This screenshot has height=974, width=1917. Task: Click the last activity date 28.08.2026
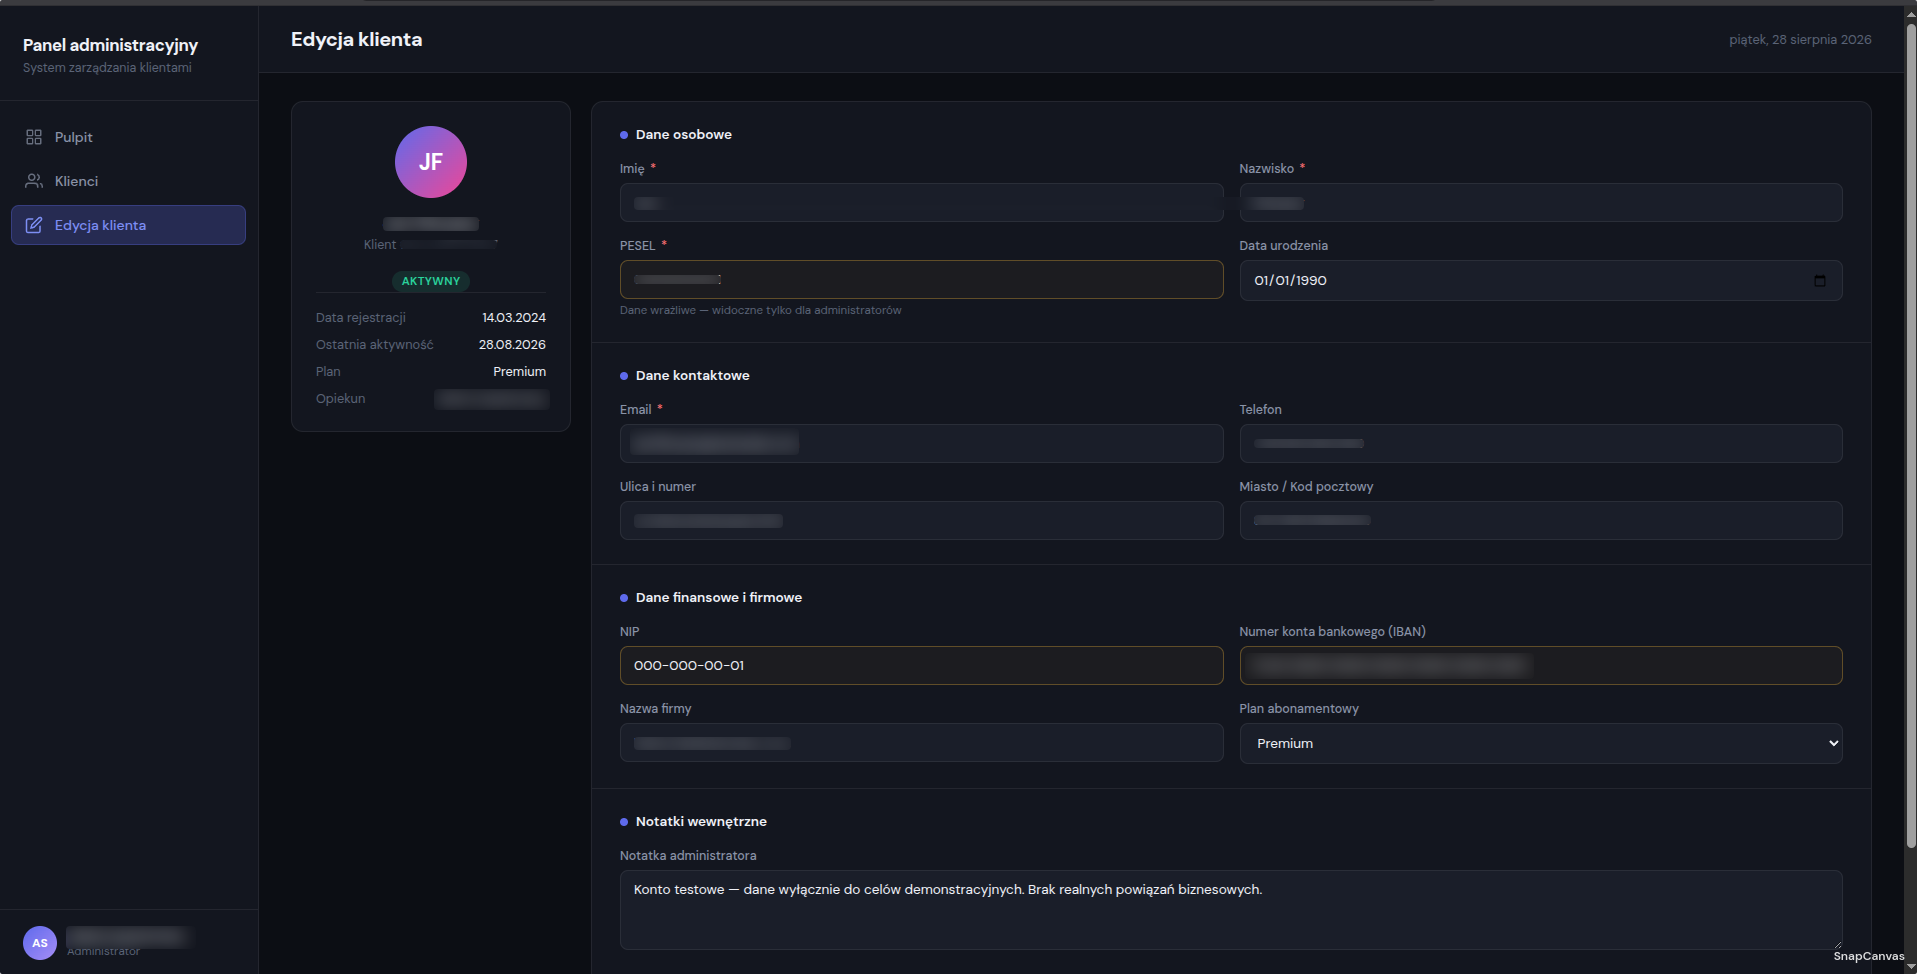click(512, 345)
